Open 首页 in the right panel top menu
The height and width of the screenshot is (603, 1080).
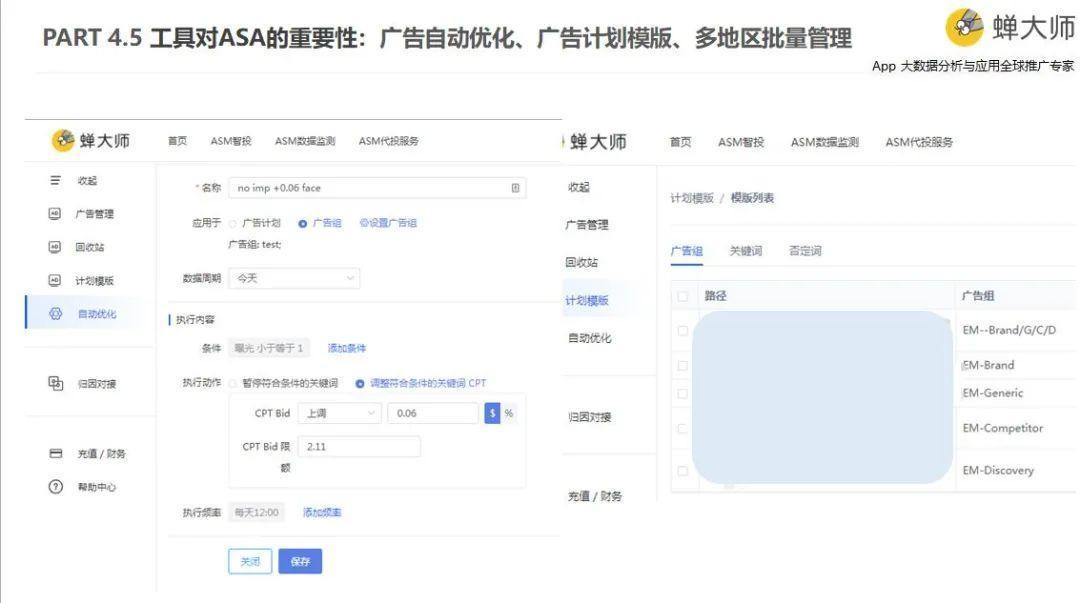click(681, 142)
